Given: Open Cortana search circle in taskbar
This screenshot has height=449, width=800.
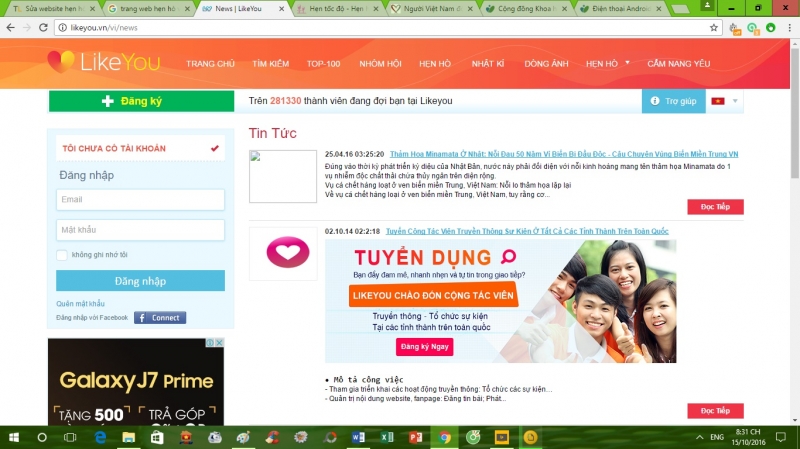Looking at the screenshot, I should click(42, 437).
